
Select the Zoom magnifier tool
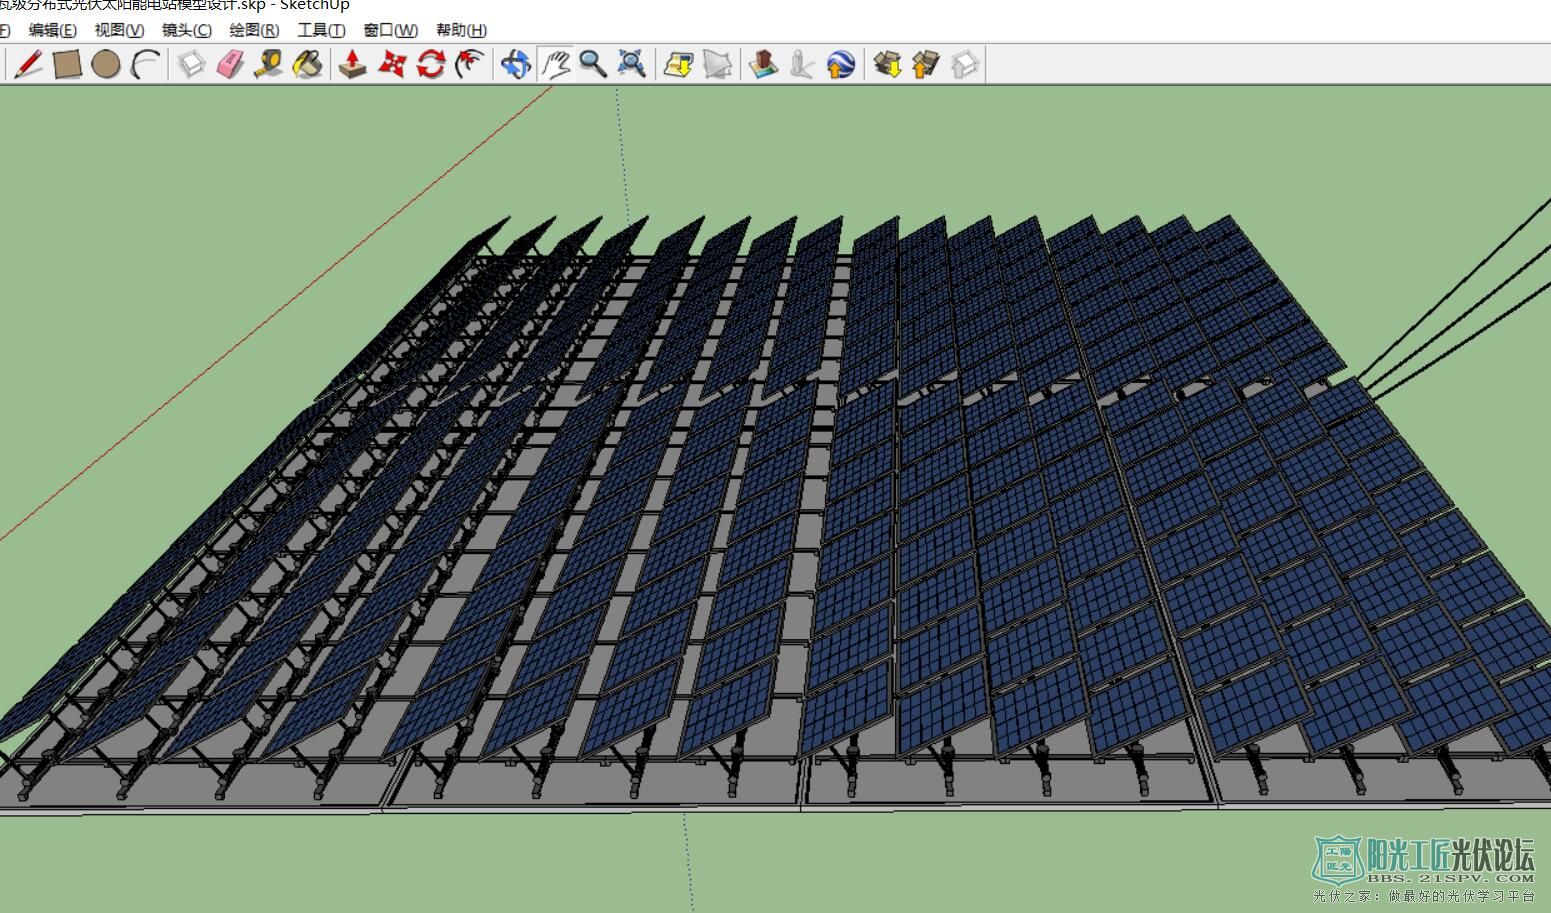point(593,65)
